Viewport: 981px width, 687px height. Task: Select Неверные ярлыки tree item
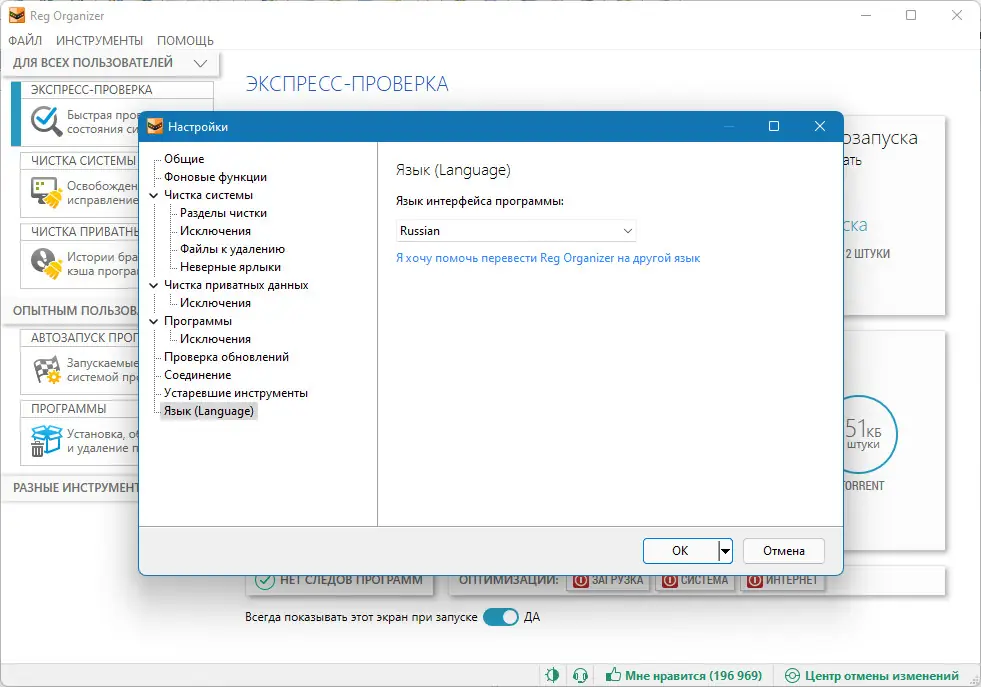pyautogui.click(x=230, y=267)
